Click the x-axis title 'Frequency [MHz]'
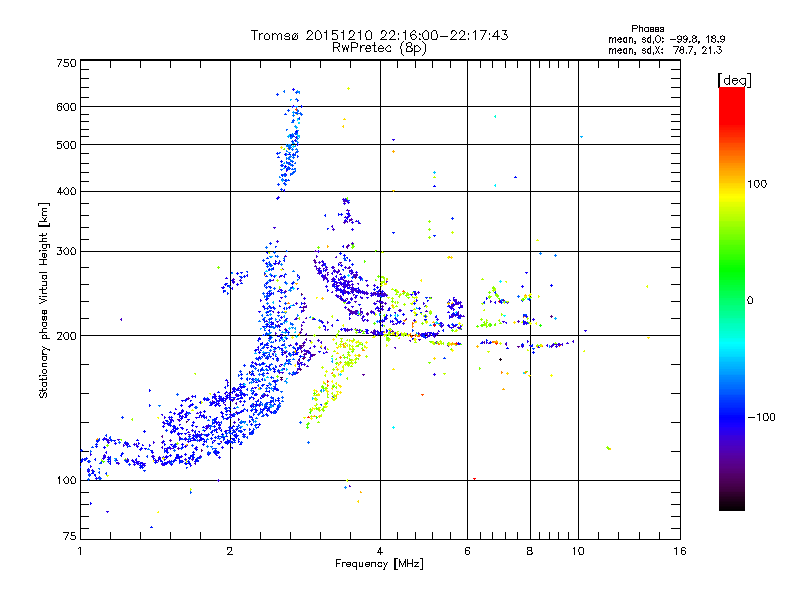Screen dimensions: 800x600 (379, 564)
